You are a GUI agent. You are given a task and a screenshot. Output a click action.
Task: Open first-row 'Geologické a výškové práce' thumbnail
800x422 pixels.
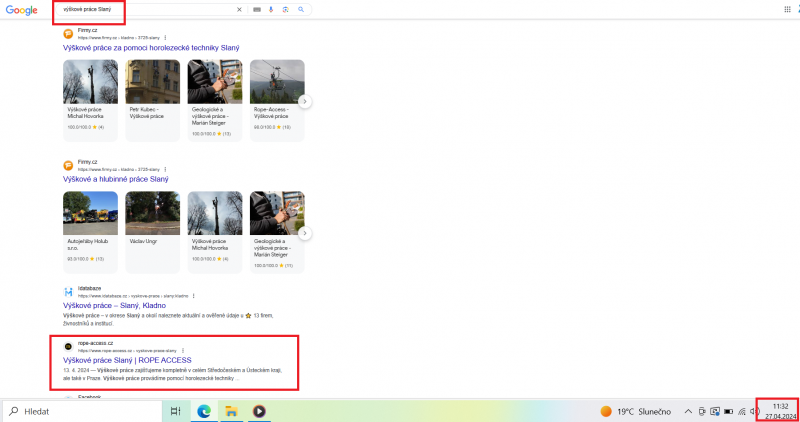(x=215, y=82)
